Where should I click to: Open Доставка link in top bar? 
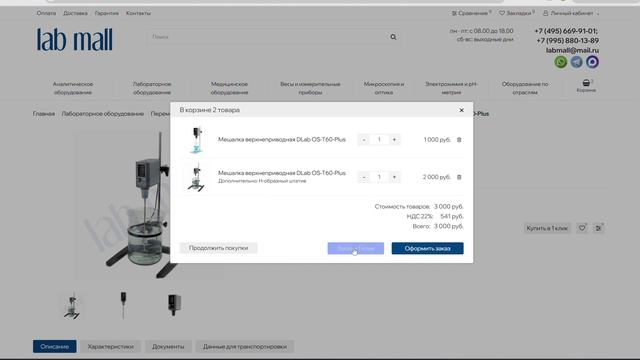coord(75,13)
